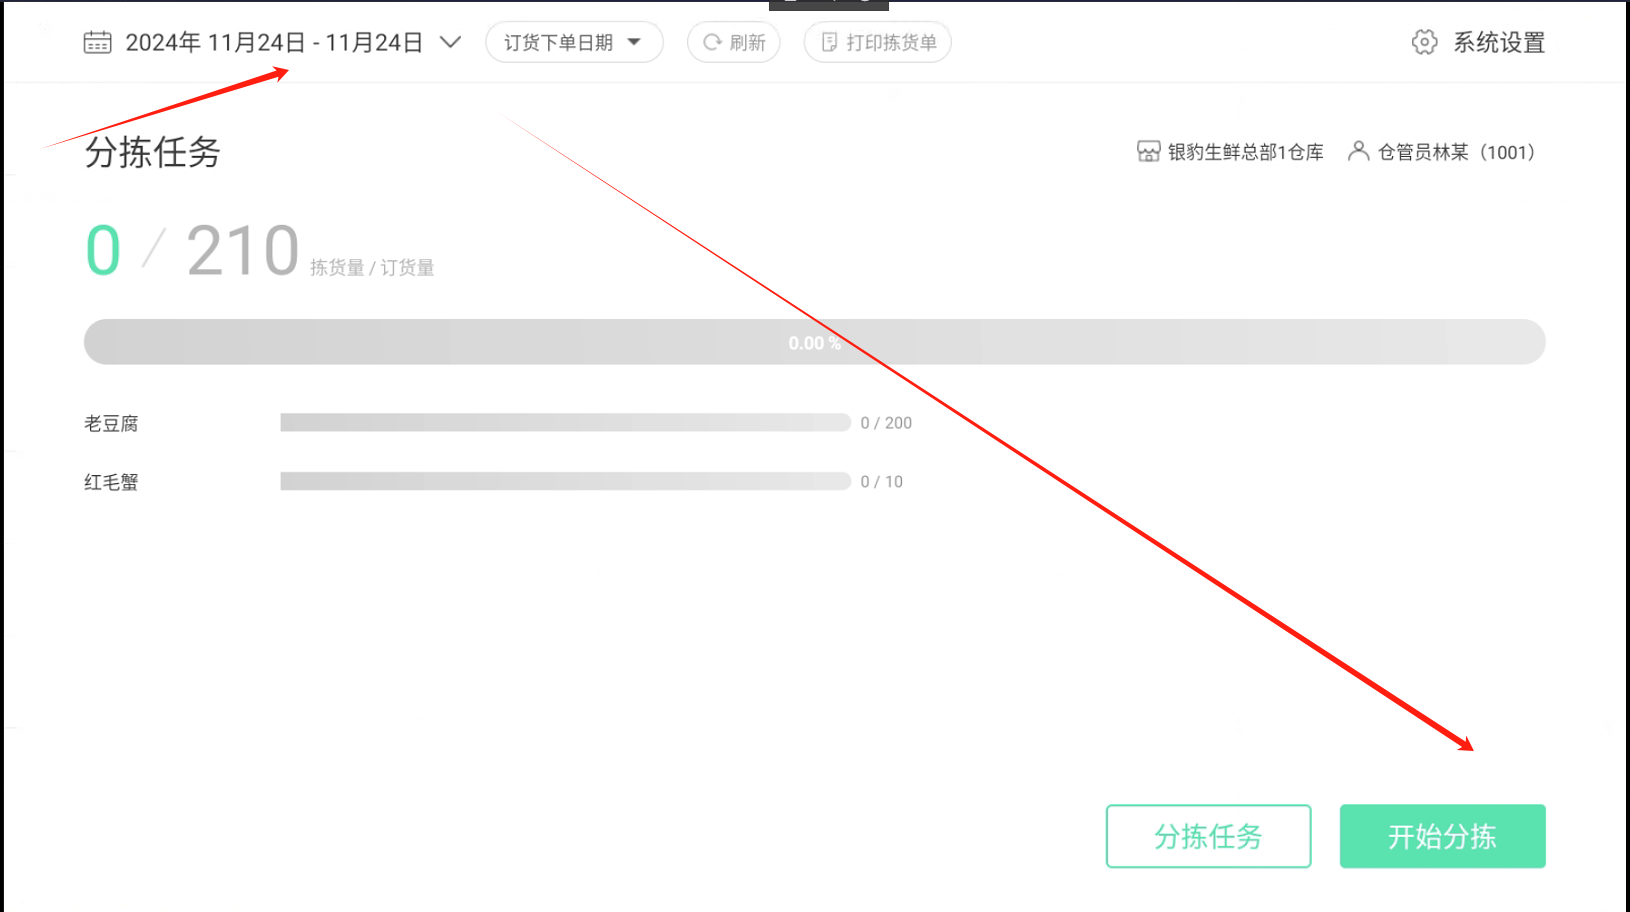Select the 老豆腐 item label
Screen dimensions: 1630x912
[x=111, y=423]
